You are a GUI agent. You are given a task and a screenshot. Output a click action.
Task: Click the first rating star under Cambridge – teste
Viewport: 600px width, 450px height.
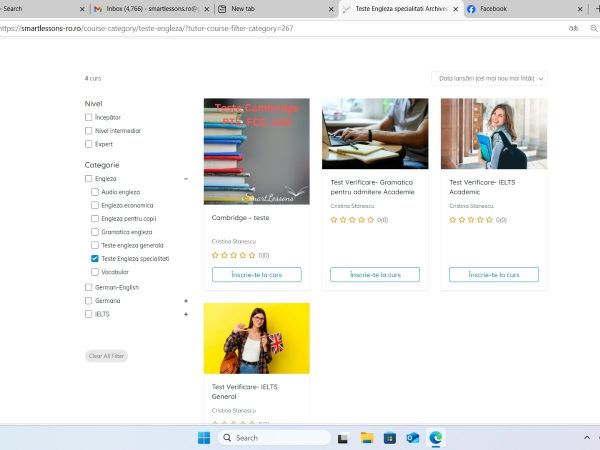click(215, 255)
